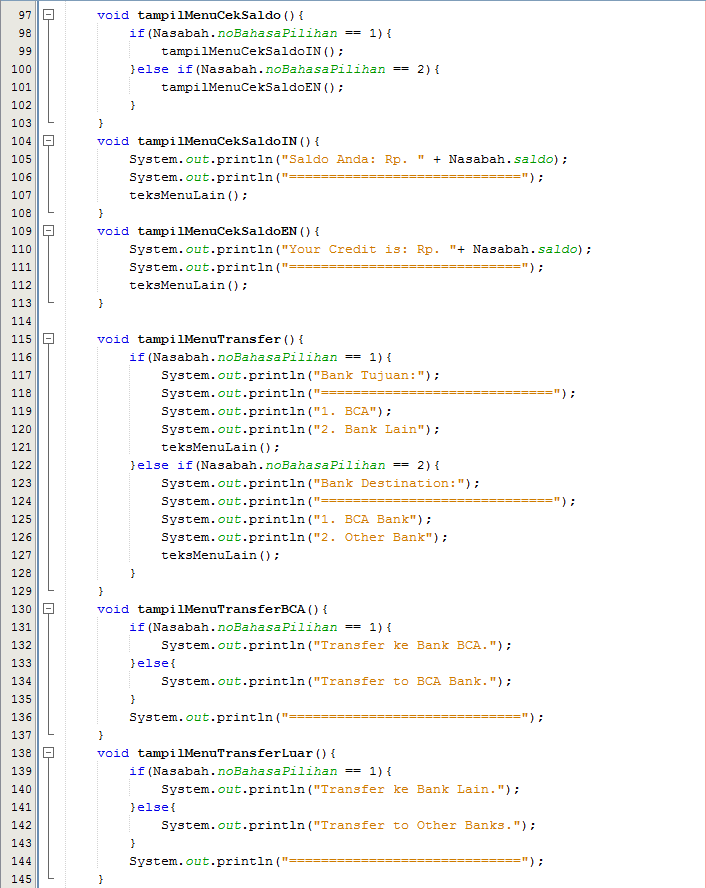Collapse the tampilMenuCekSaldoEN method fold

49,230
